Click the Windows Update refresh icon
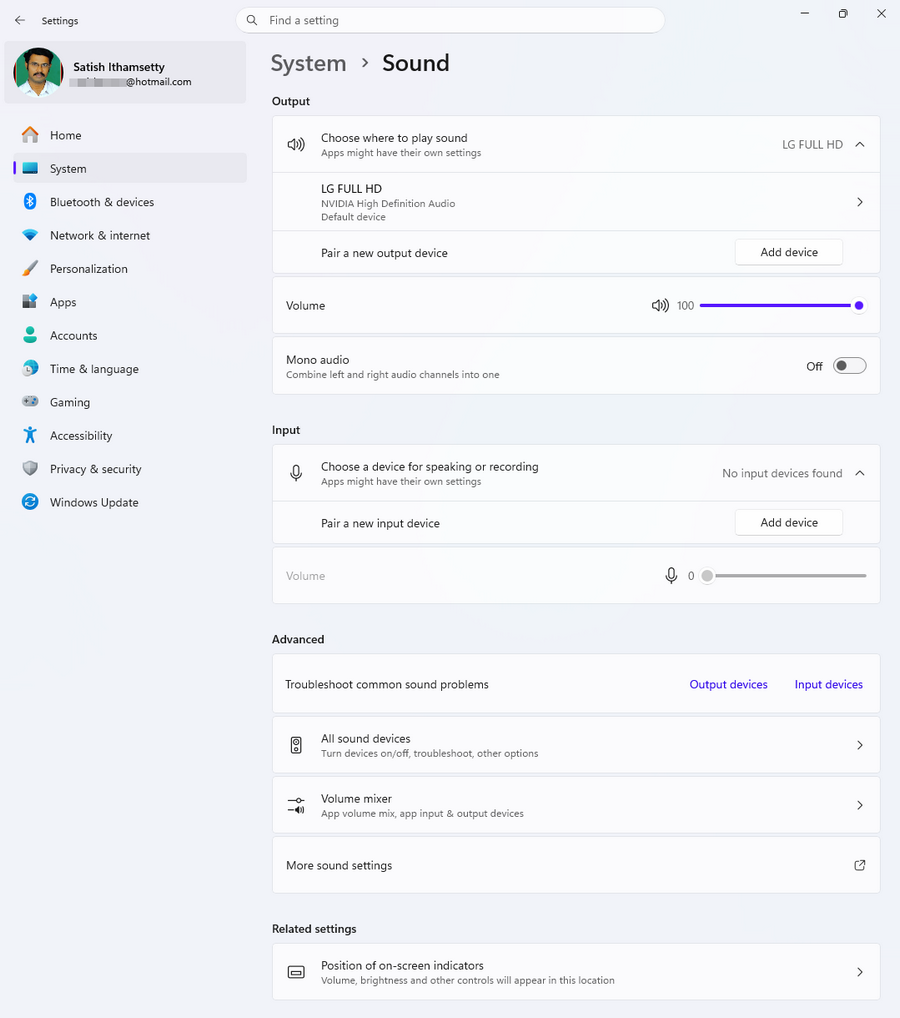Screen dimensions: 900x1018 tap(30, 502)
